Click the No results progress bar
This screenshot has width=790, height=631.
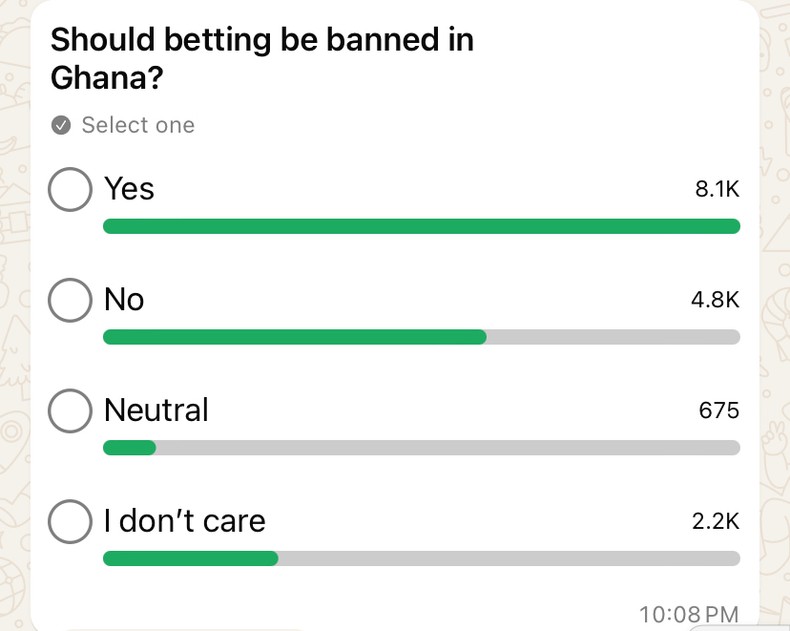421,337
